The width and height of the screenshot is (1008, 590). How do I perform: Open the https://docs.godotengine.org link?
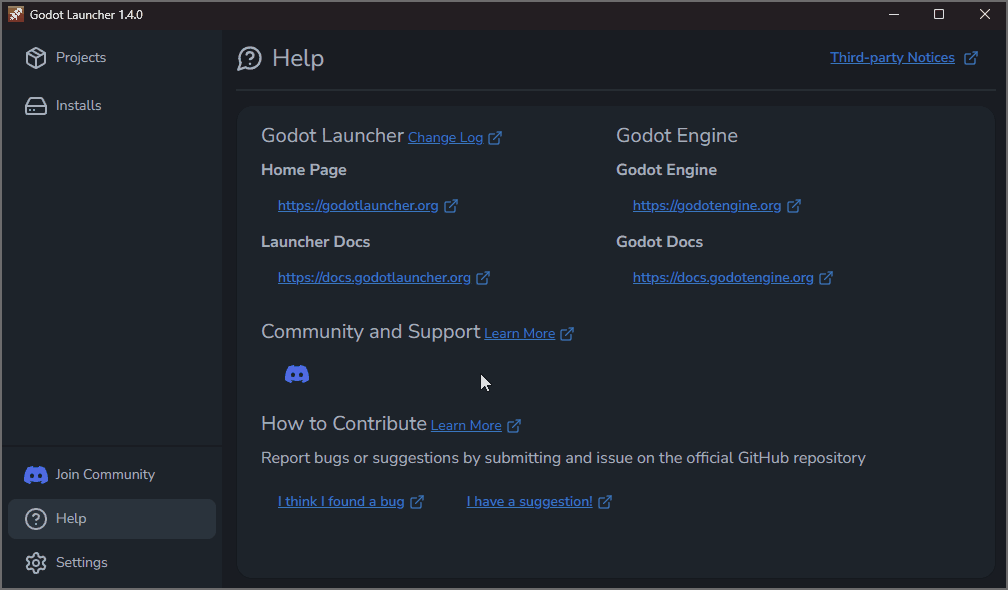[x=724, y=277]
